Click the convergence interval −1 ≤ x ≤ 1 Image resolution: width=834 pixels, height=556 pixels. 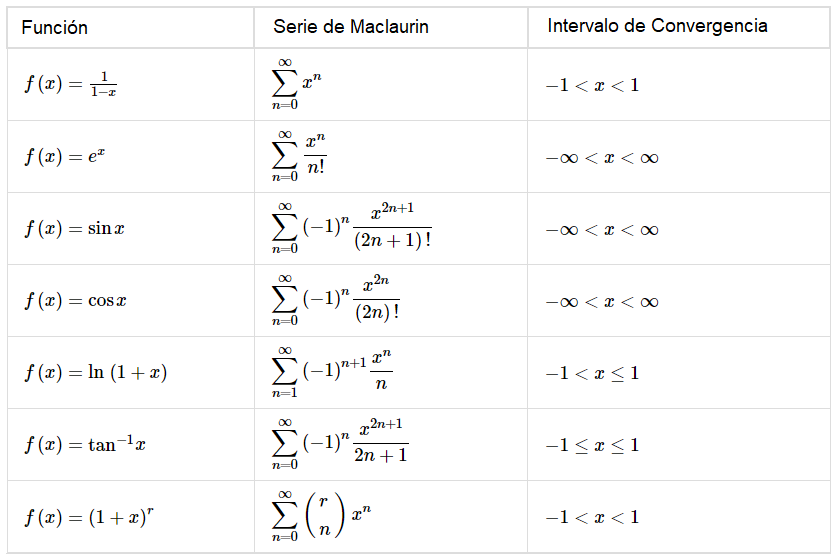pyautogui.click(x=592, y=445)
